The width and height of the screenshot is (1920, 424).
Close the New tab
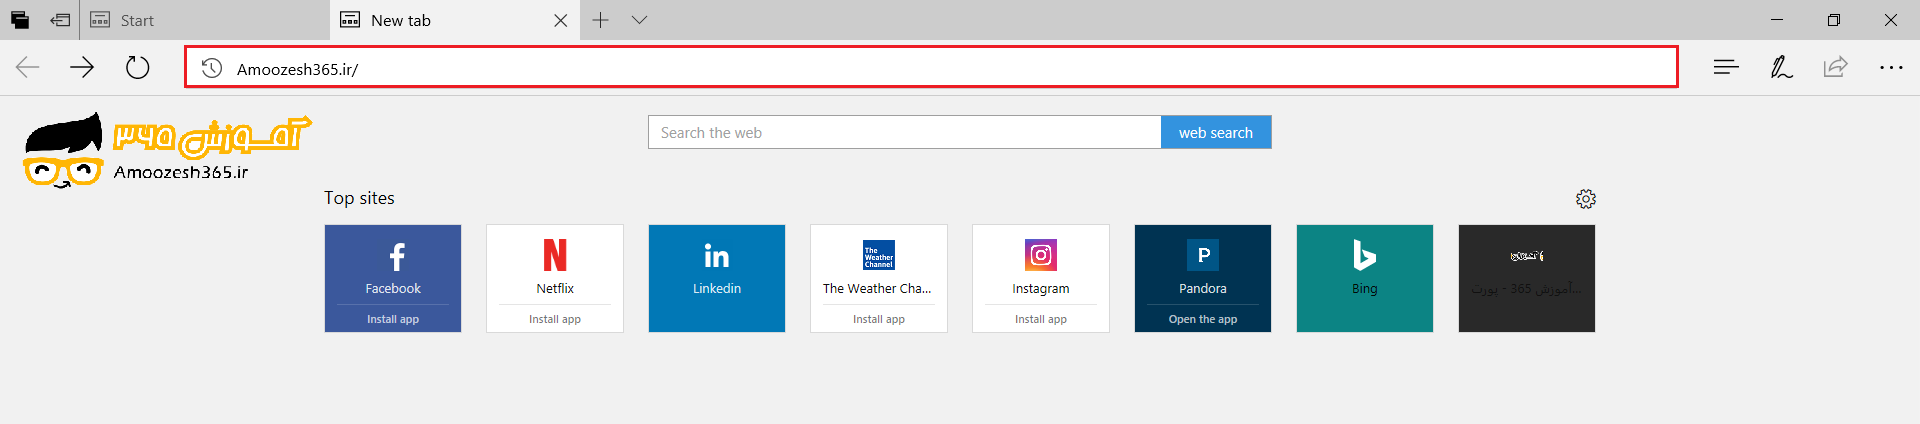coord(560,20)
